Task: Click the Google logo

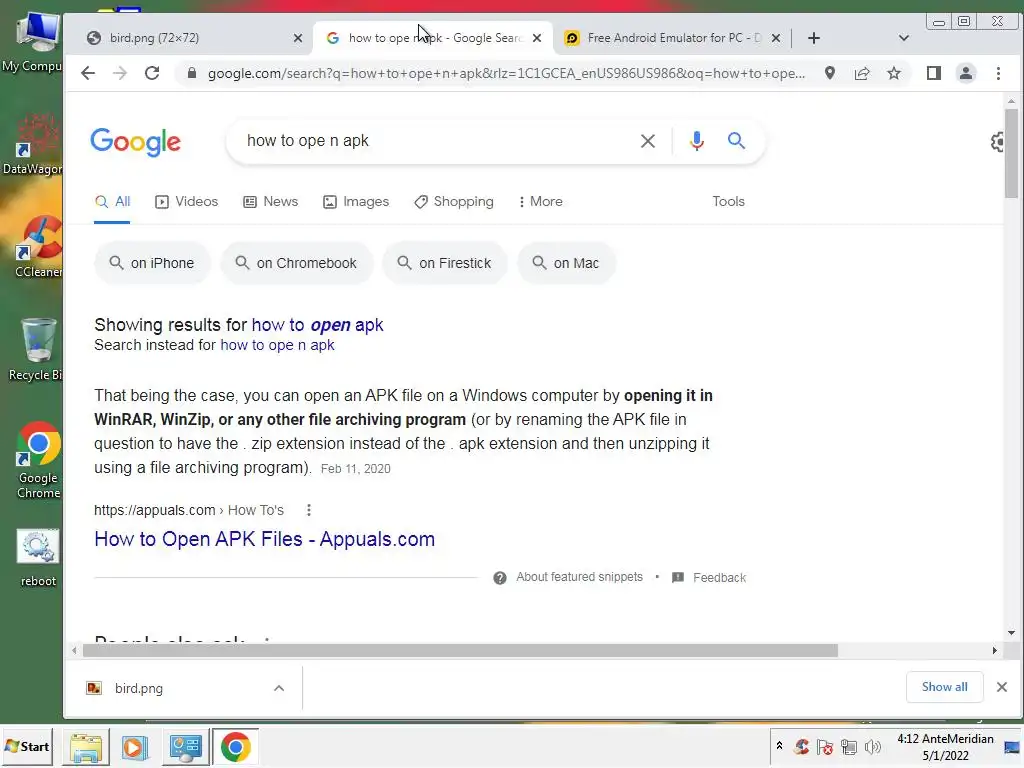Action: coord(135,142)
